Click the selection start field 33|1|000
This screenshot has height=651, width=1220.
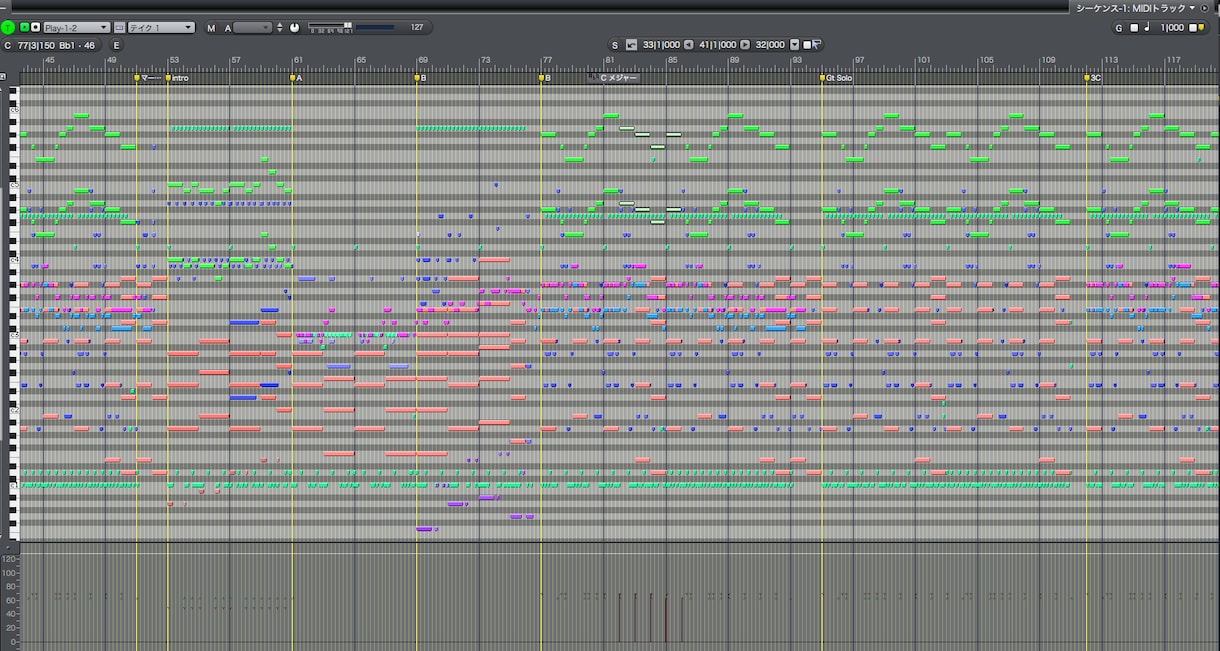tap(661, 45)
